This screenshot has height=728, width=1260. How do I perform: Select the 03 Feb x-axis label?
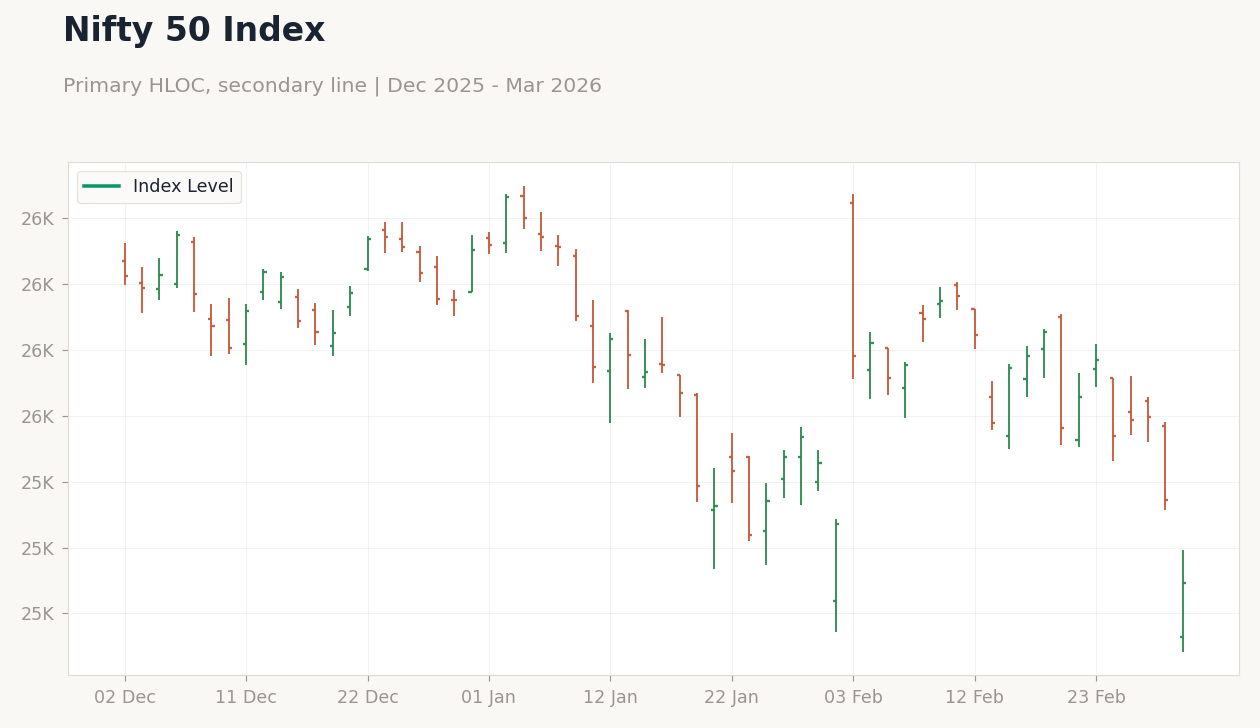click(853, 698)
